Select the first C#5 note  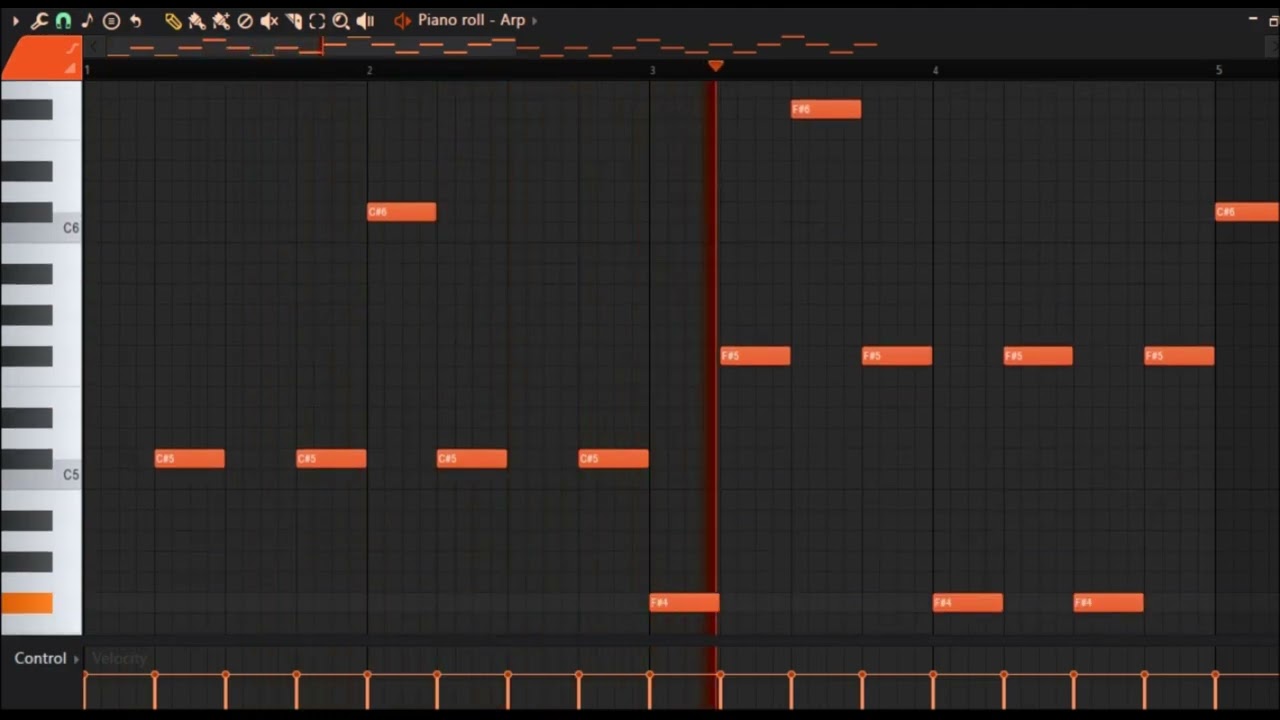coord(190,459)
